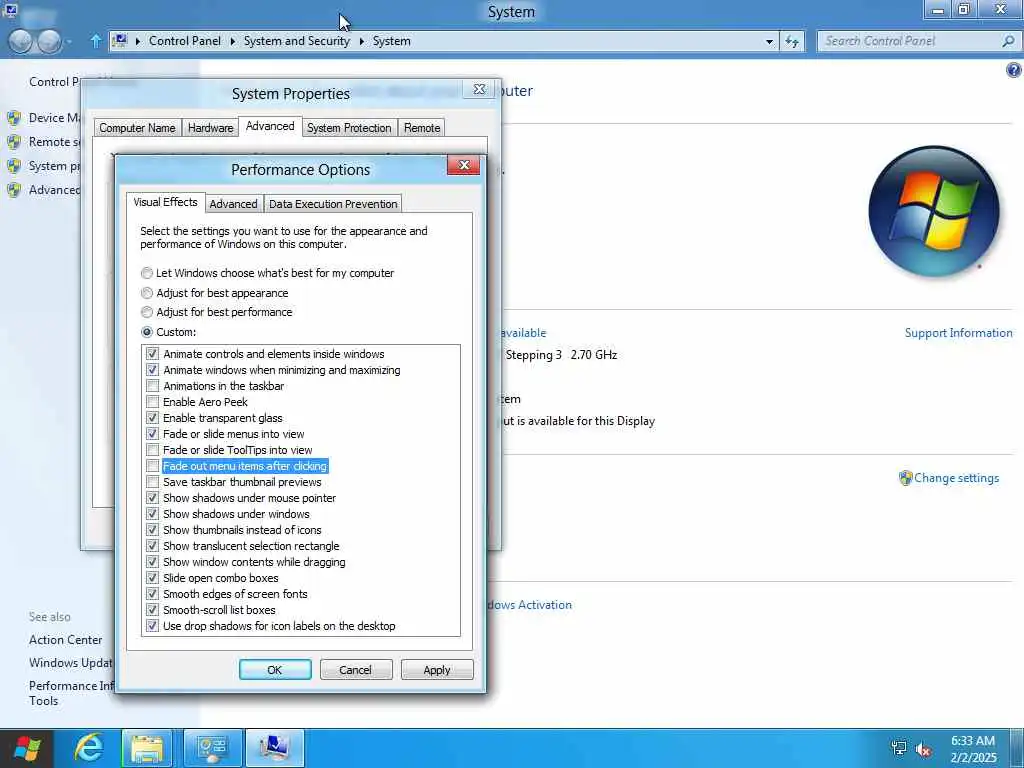
Task: Uncheck Show shadows under mouse pointer
Action: tap(152, 498)
